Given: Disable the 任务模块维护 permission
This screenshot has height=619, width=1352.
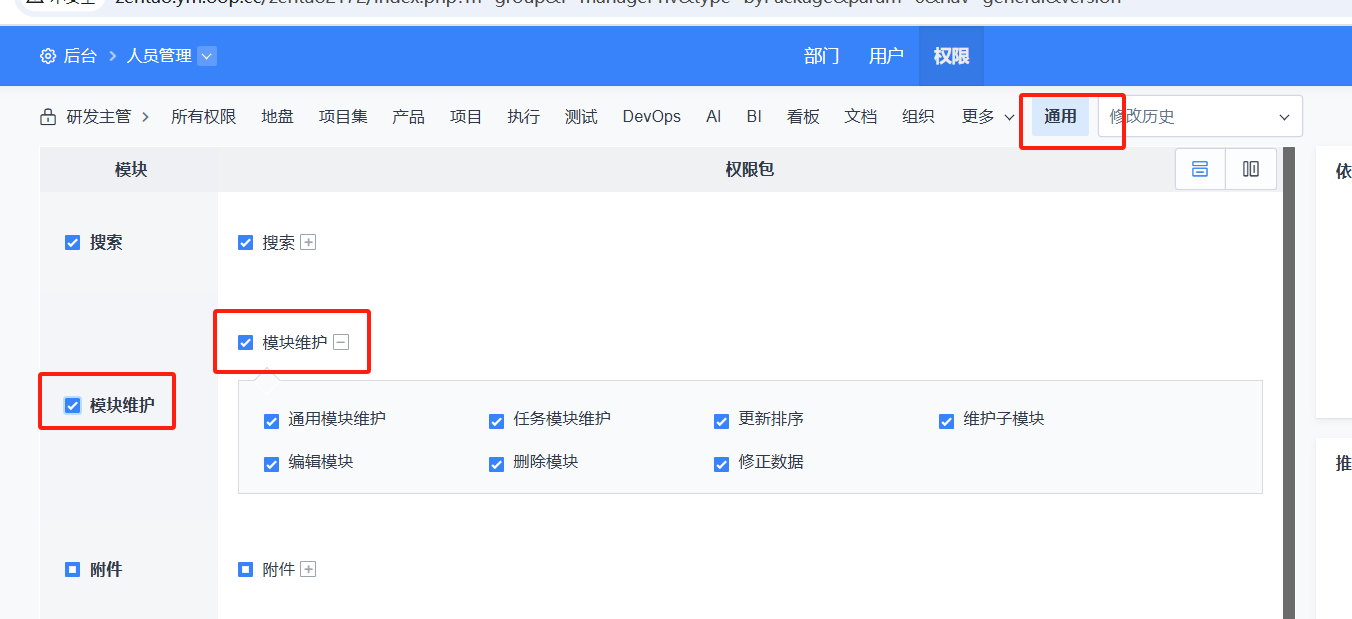Looking at the screenshot, I should tap(496, 421).
